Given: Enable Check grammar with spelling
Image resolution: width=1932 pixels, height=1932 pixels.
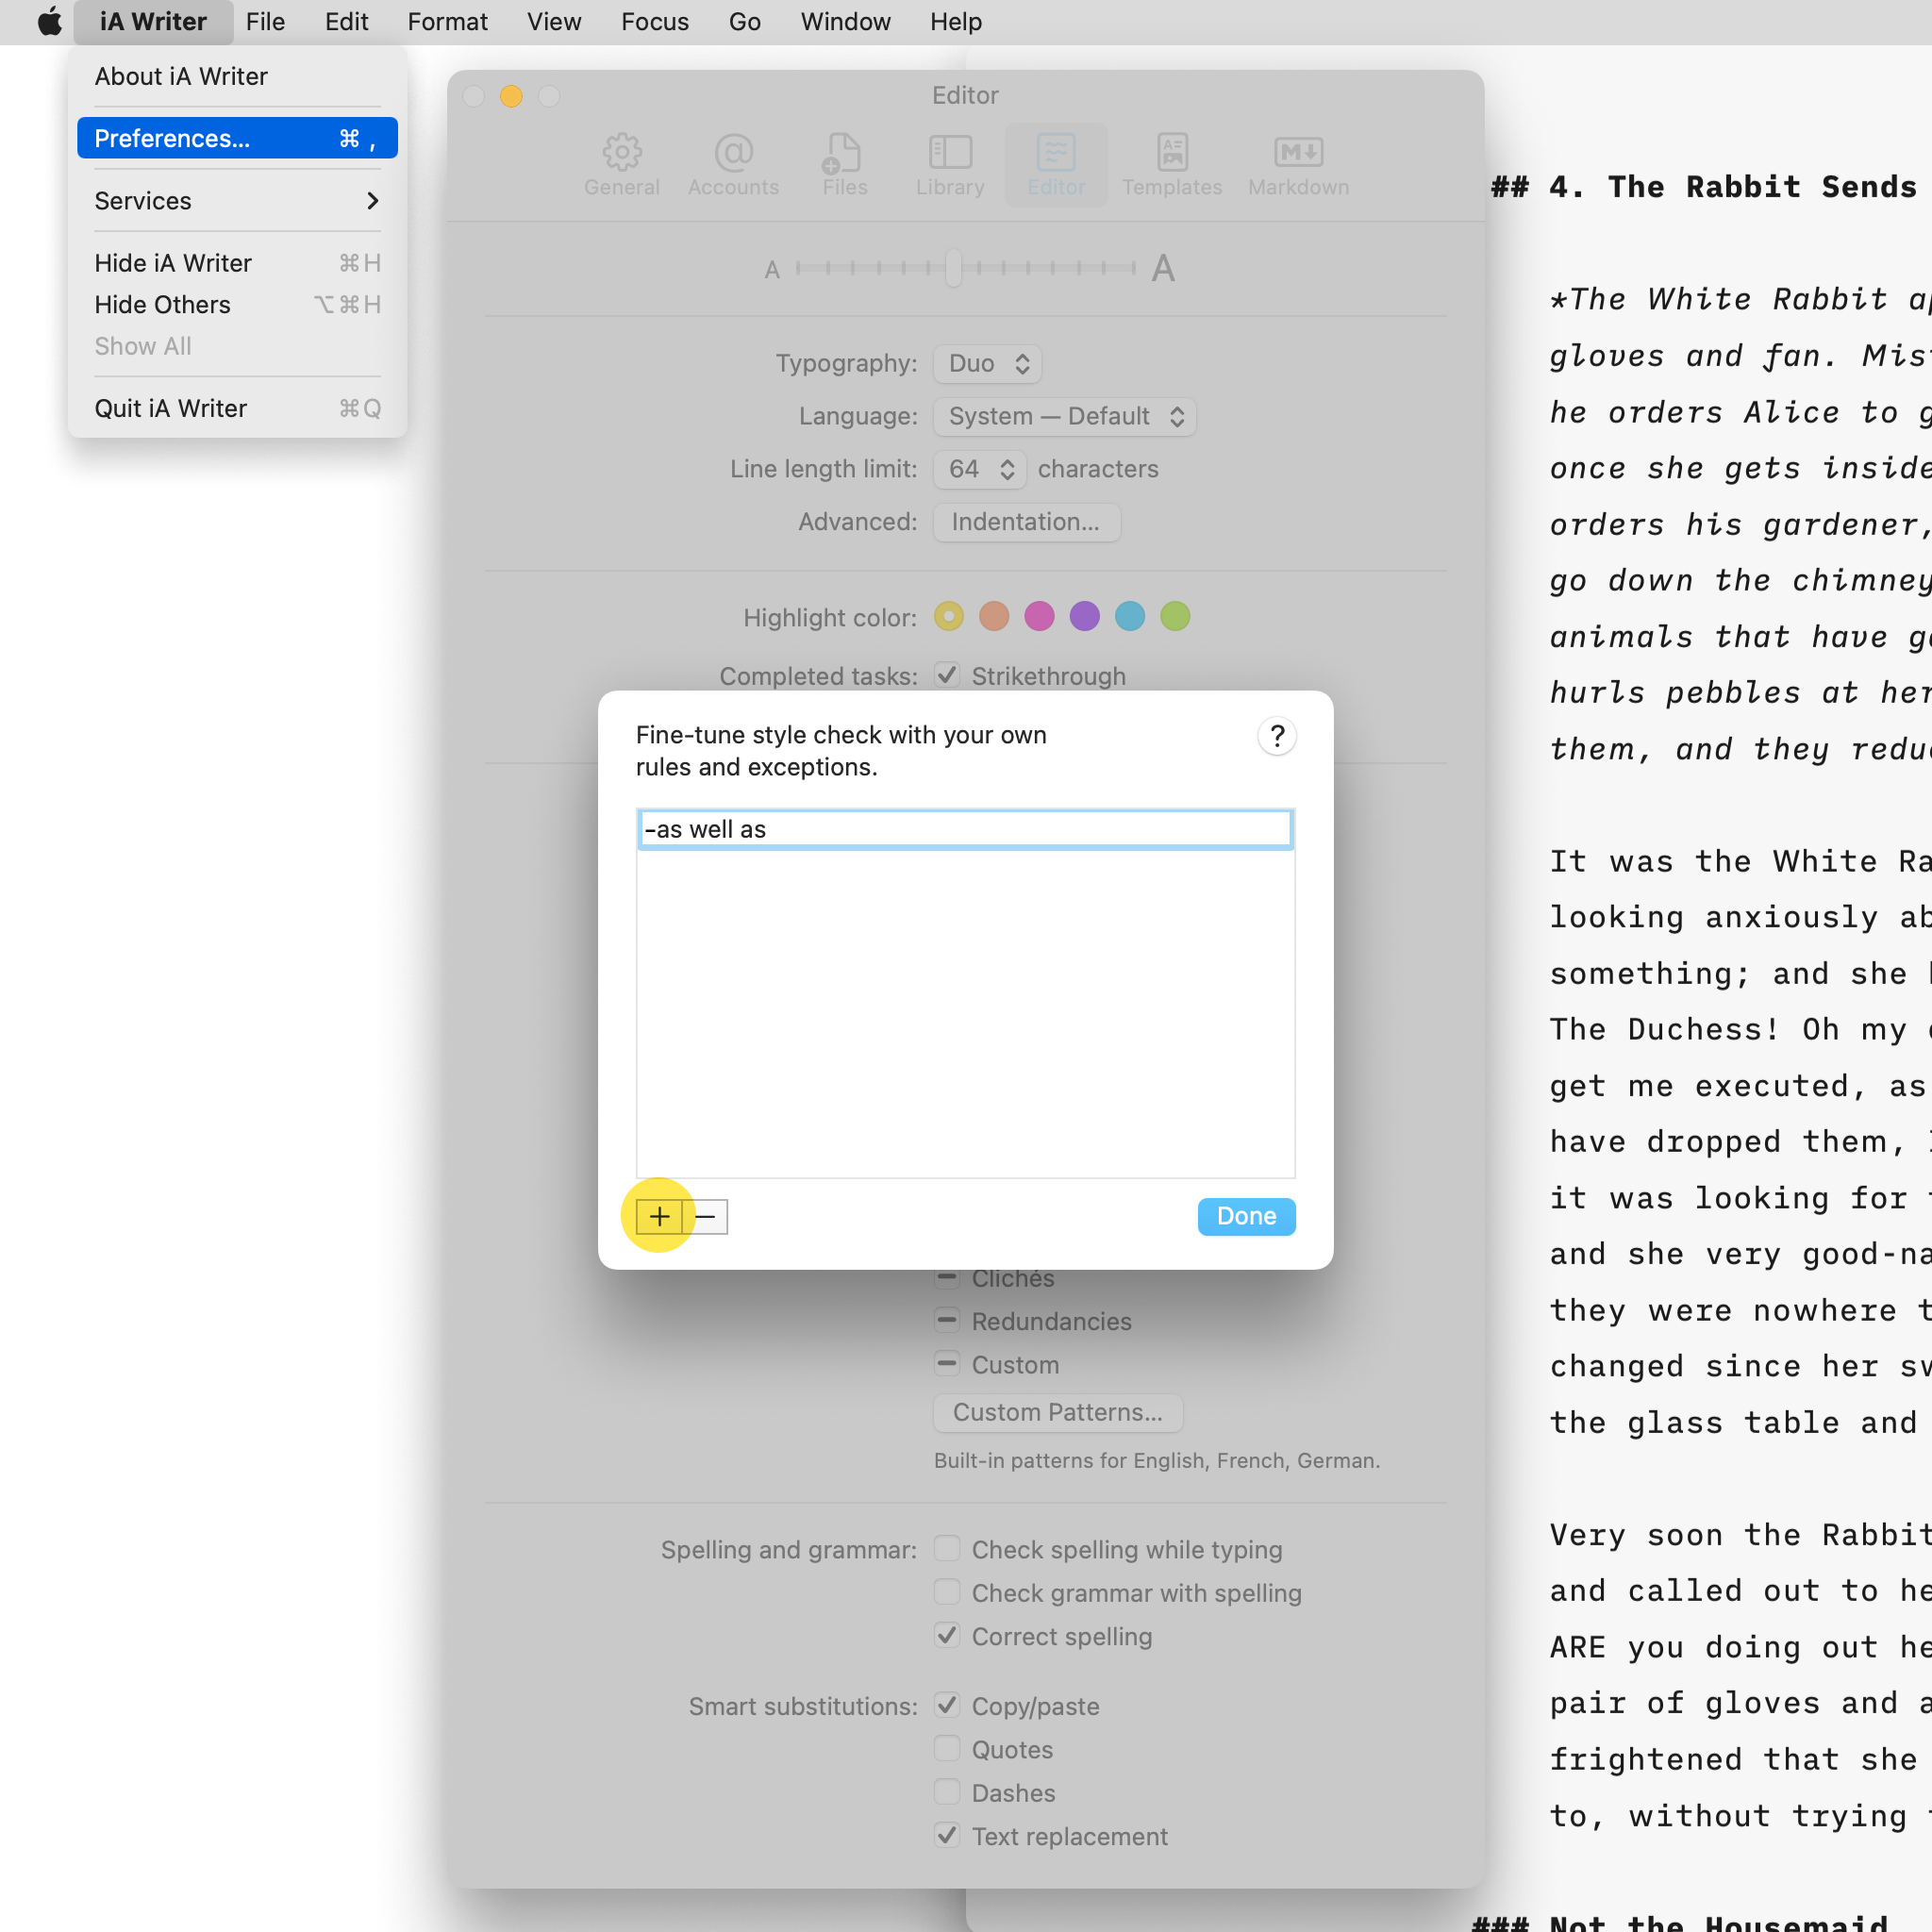Looking at the screenshot, I should click(947, 1591).
